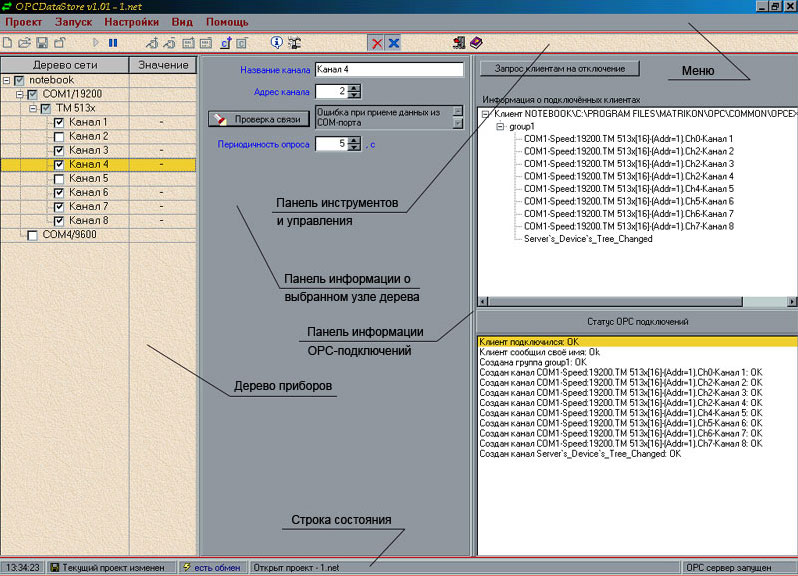
Task: Save project using the floppy disk icon
Action: coord(42,43)
